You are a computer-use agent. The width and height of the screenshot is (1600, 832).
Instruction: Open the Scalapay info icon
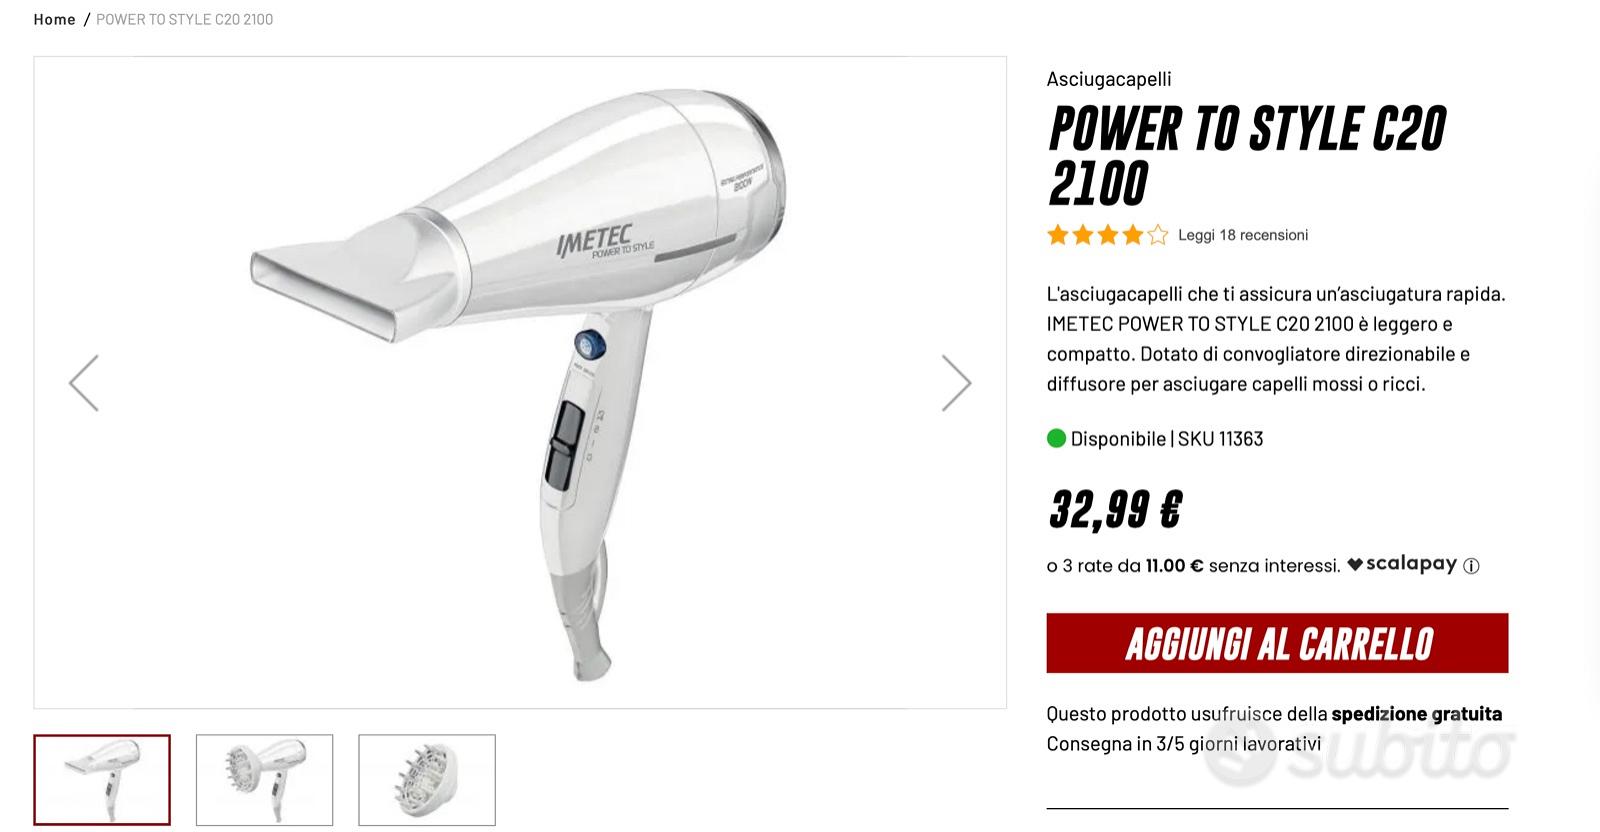click(1471, 566)
